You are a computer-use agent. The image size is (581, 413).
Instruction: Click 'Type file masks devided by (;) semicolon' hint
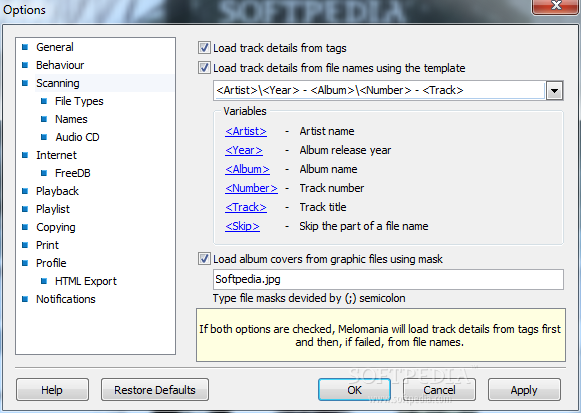point(309,298)
